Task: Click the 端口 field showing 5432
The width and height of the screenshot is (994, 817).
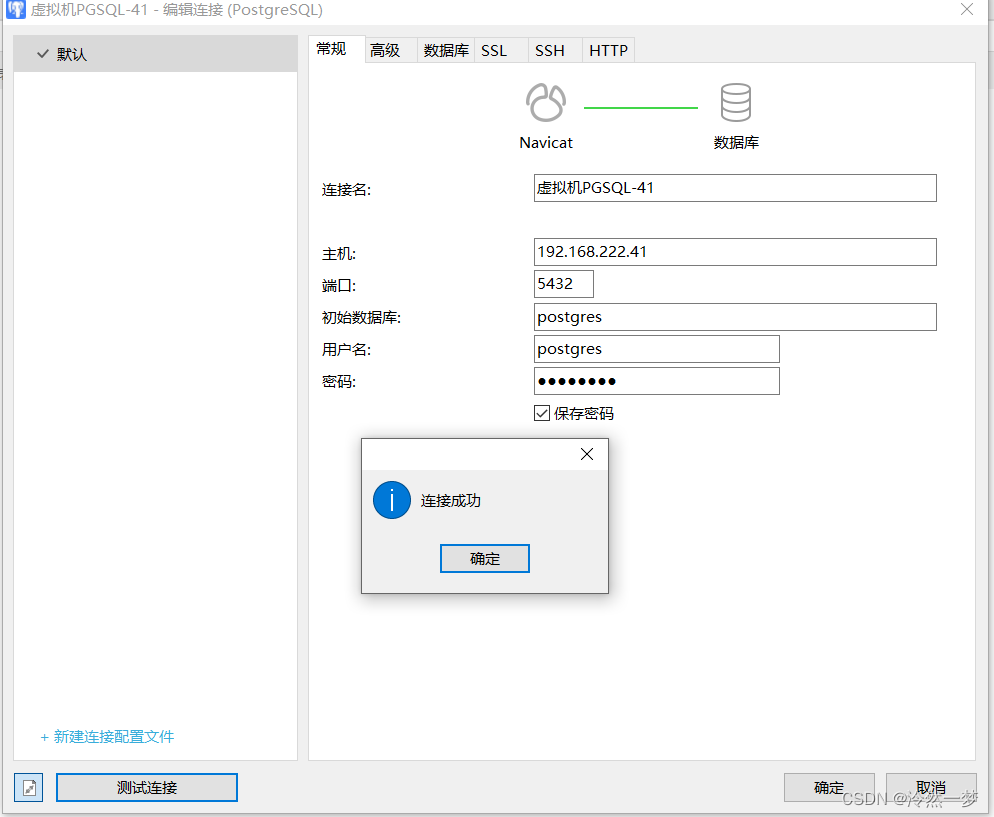Action: click(564, 284)
